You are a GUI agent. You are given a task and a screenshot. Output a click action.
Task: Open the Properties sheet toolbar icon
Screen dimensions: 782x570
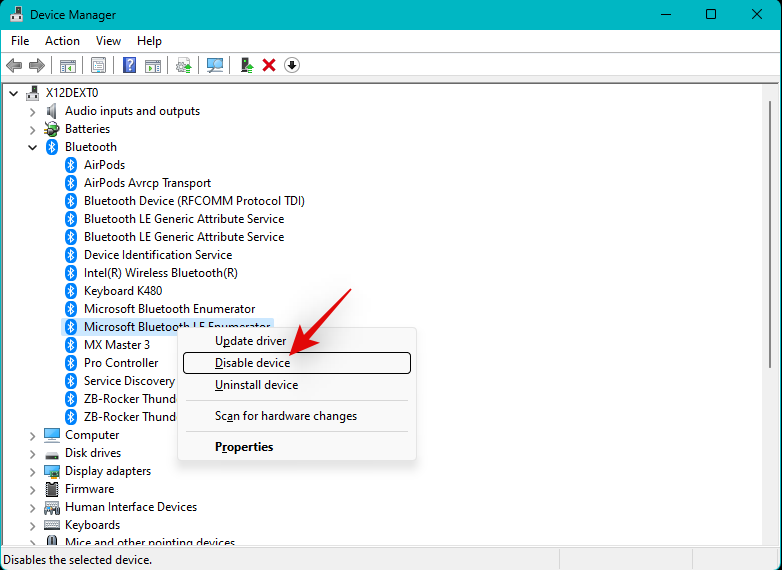tap(98, 65)
